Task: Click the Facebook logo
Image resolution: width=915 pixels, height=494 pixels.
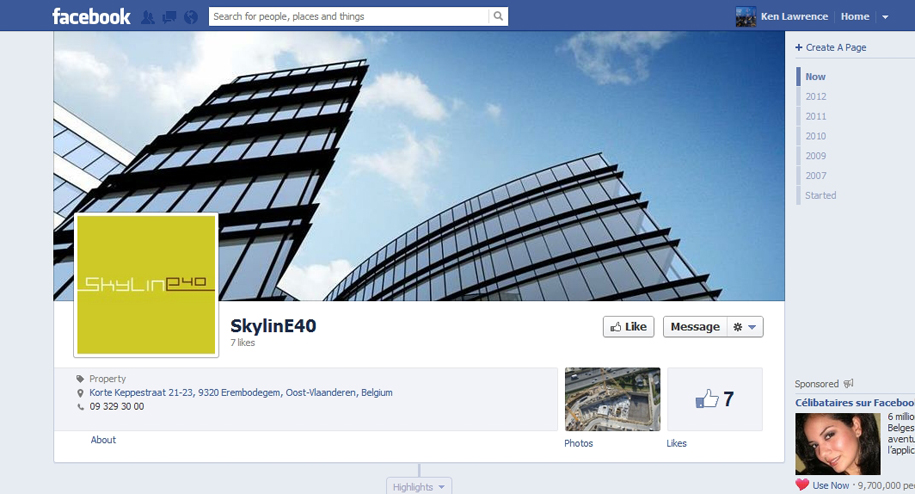Action: pyautogui.click(x=91, y=16)
